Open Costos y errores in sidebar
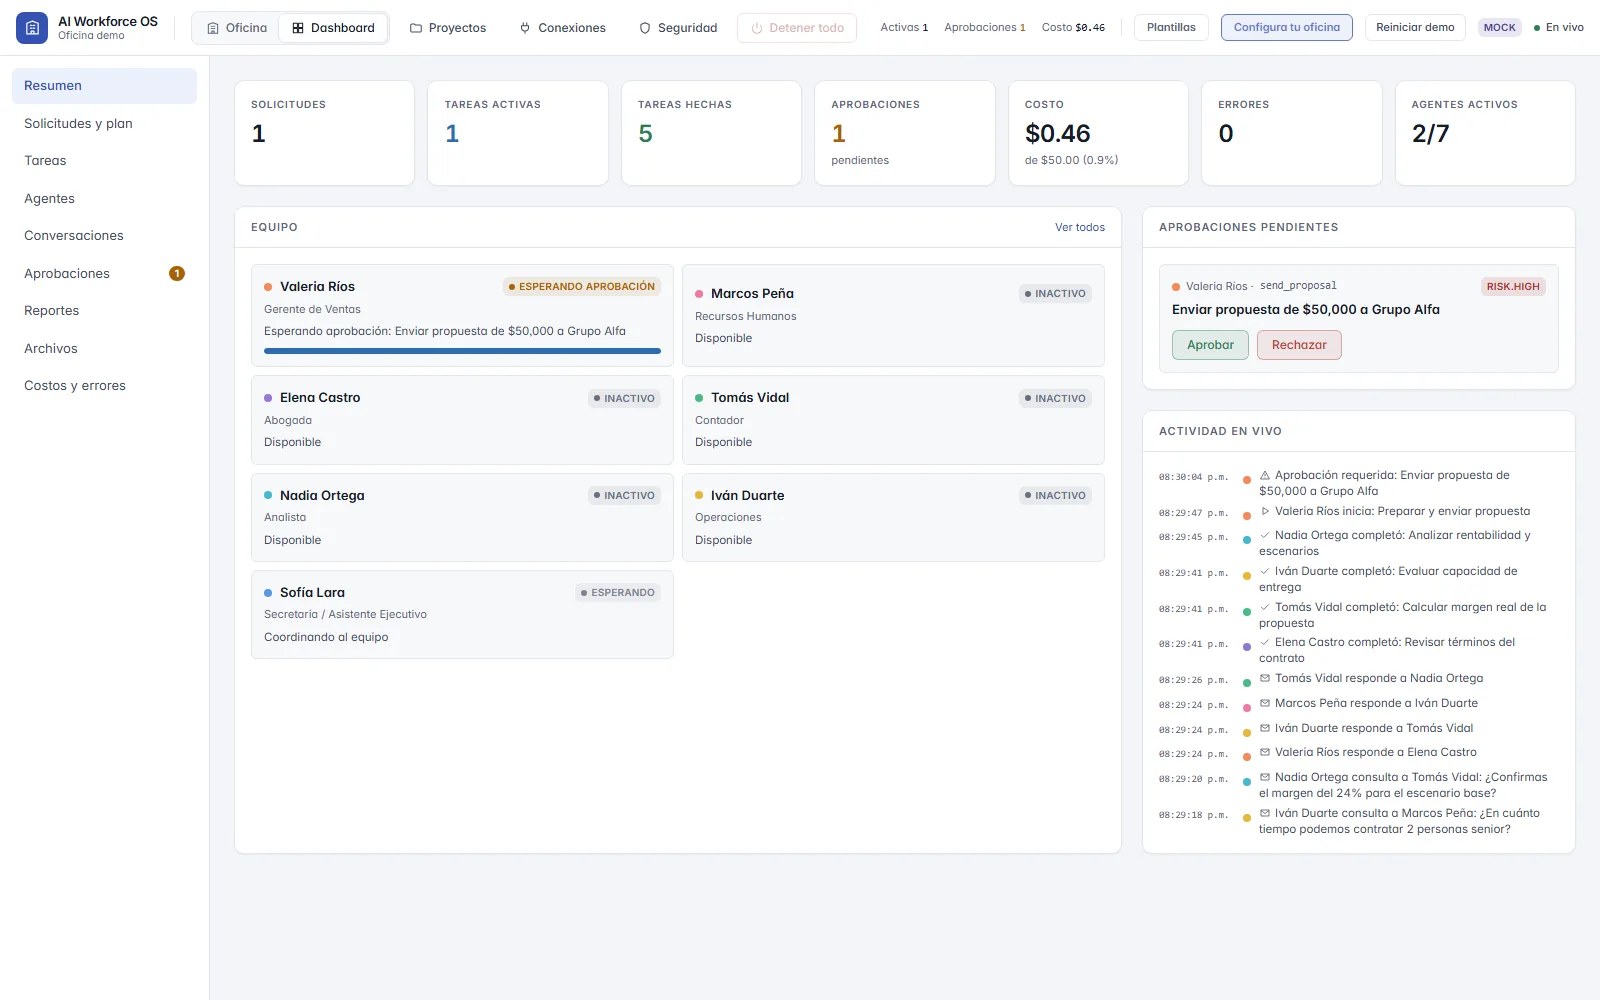The height and width of the screenshot is (1000, 1600). pyautogui.click(x=104, y=385)
